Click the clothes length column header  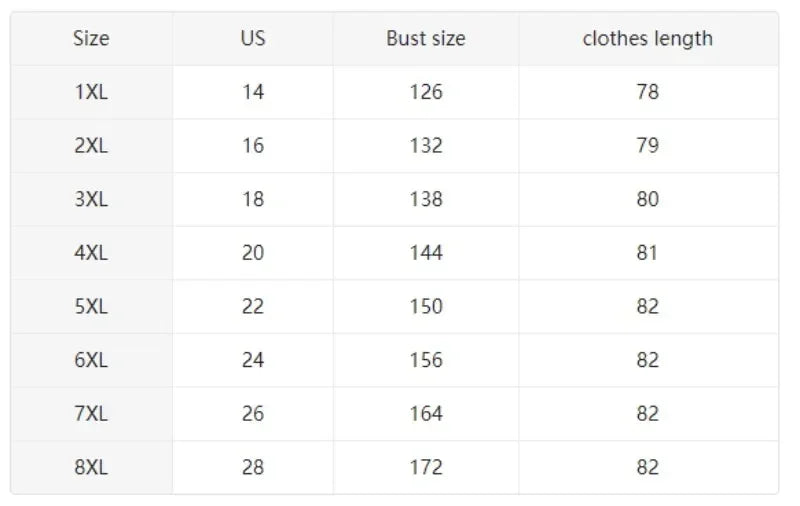(648, 39)
